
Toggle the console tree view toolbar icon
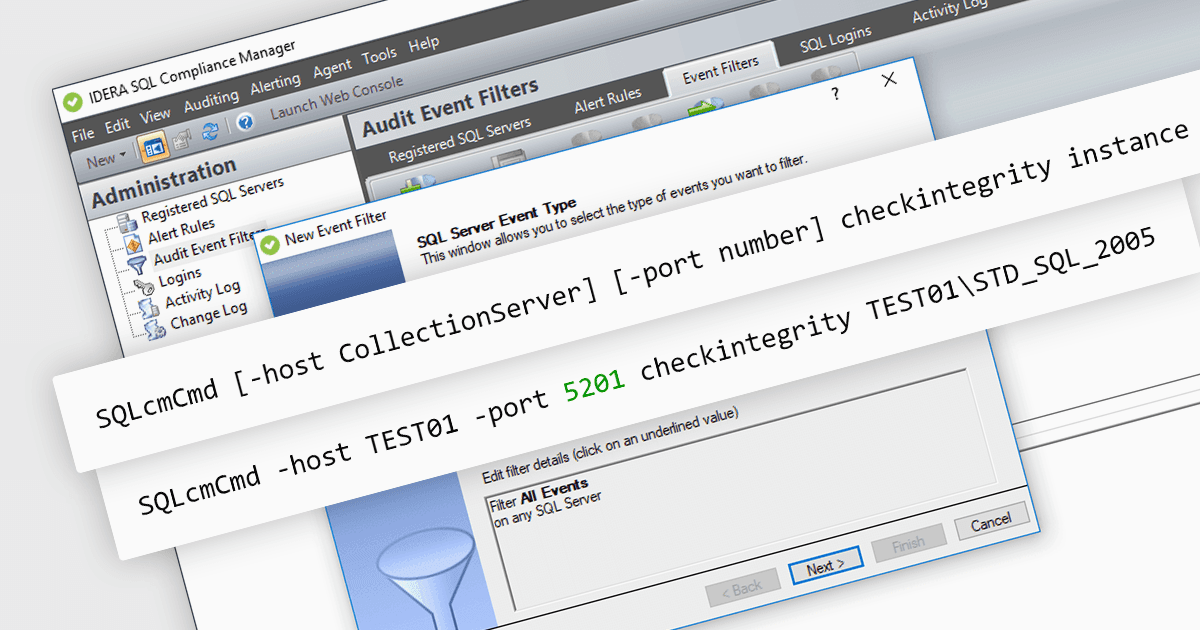click(153, 147)
